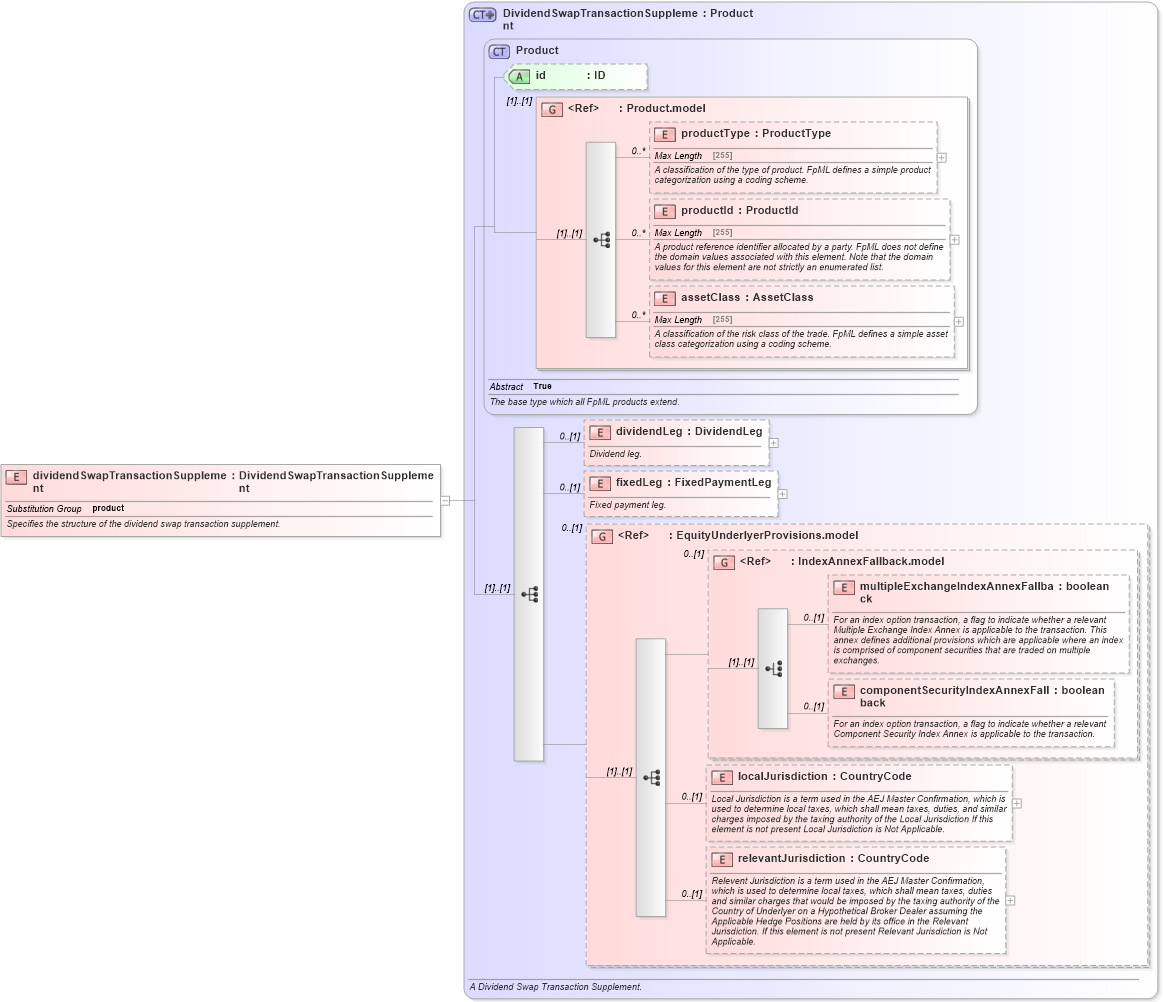This screenshot has height=1002, width=1163.
Task: Click the E icon of assetClass element
Action: click(665, 299)
